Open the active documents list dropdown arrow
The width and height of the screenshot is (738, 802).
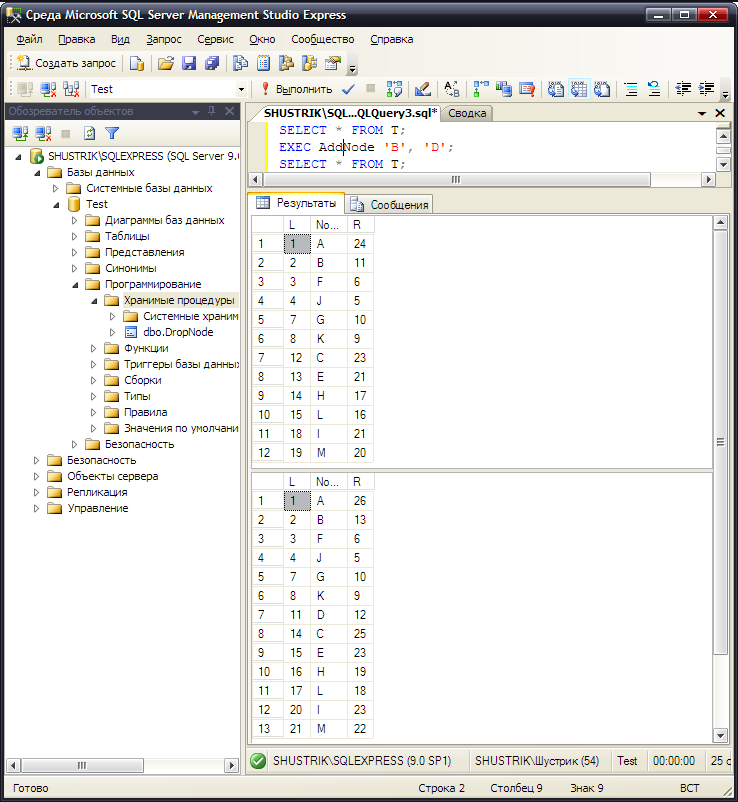(x=702, y=113)
